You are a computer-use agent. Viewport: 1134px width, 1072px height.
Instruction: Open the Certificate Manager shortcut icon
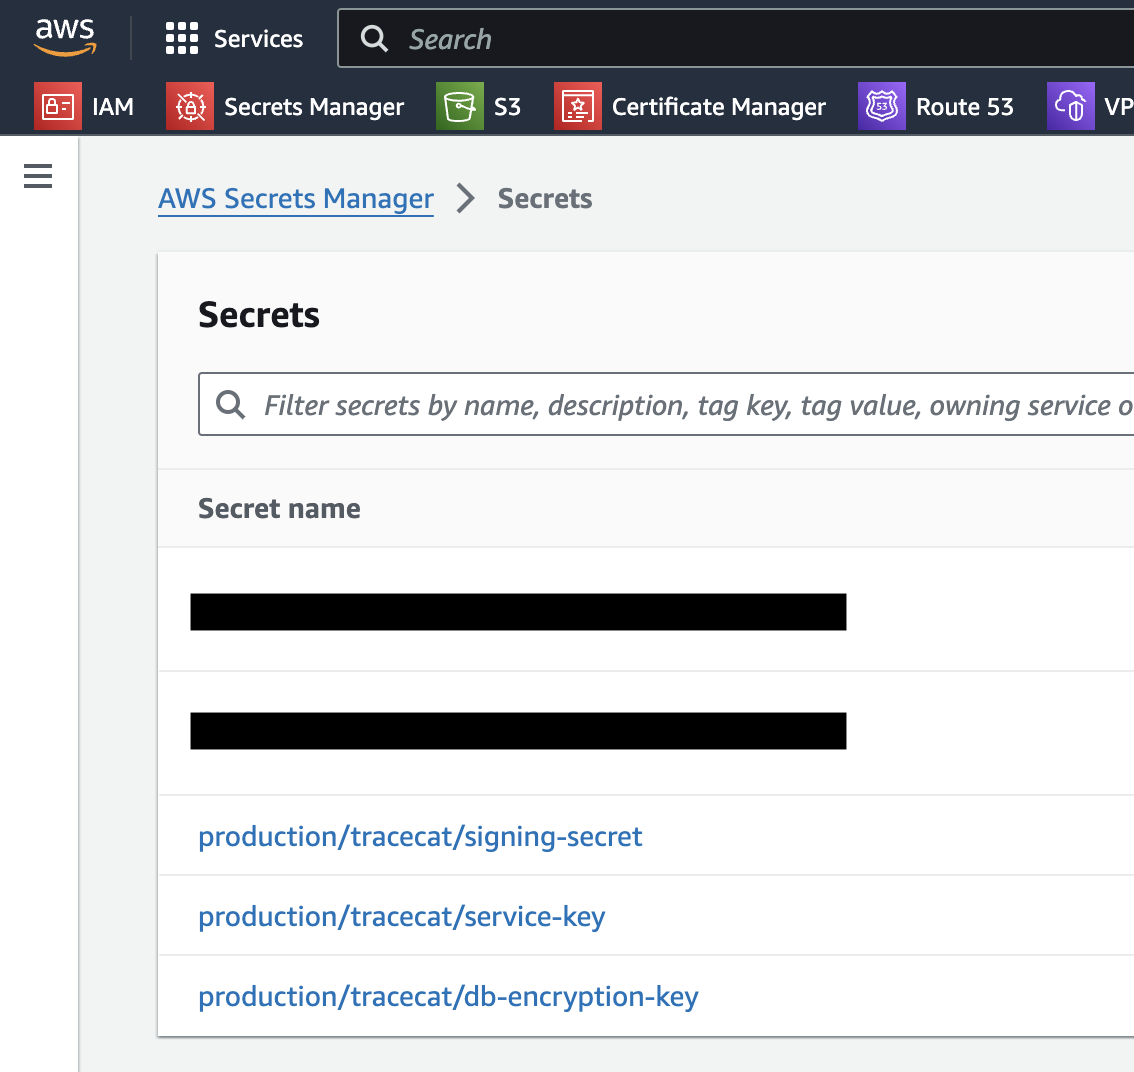pos(578,106)
